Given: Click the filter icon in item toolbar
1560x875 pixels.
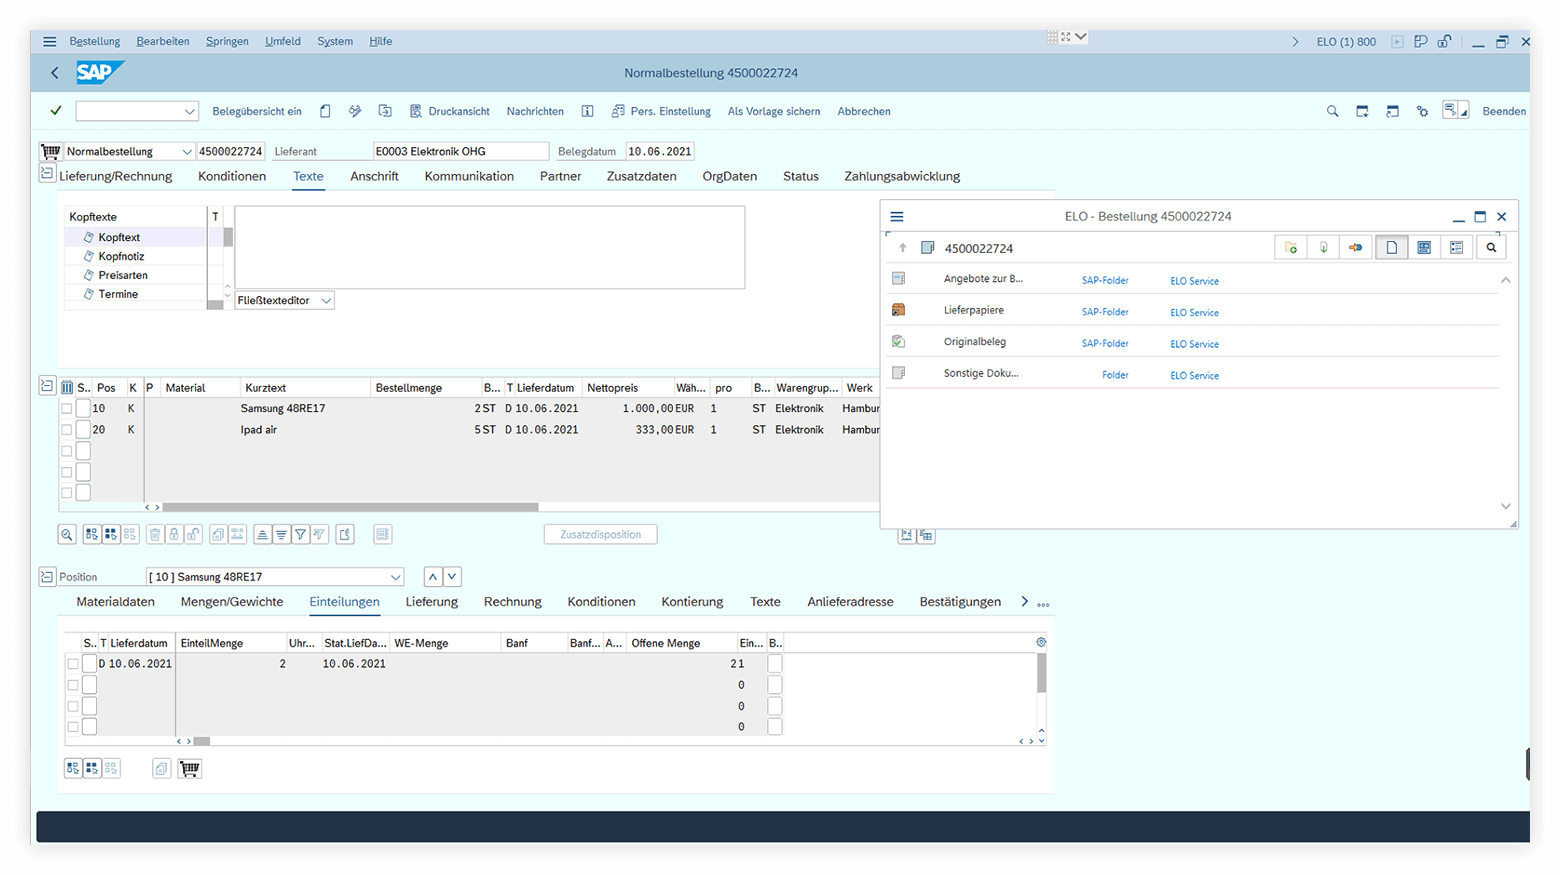Looking at the screenshot, I should (300, 535).
